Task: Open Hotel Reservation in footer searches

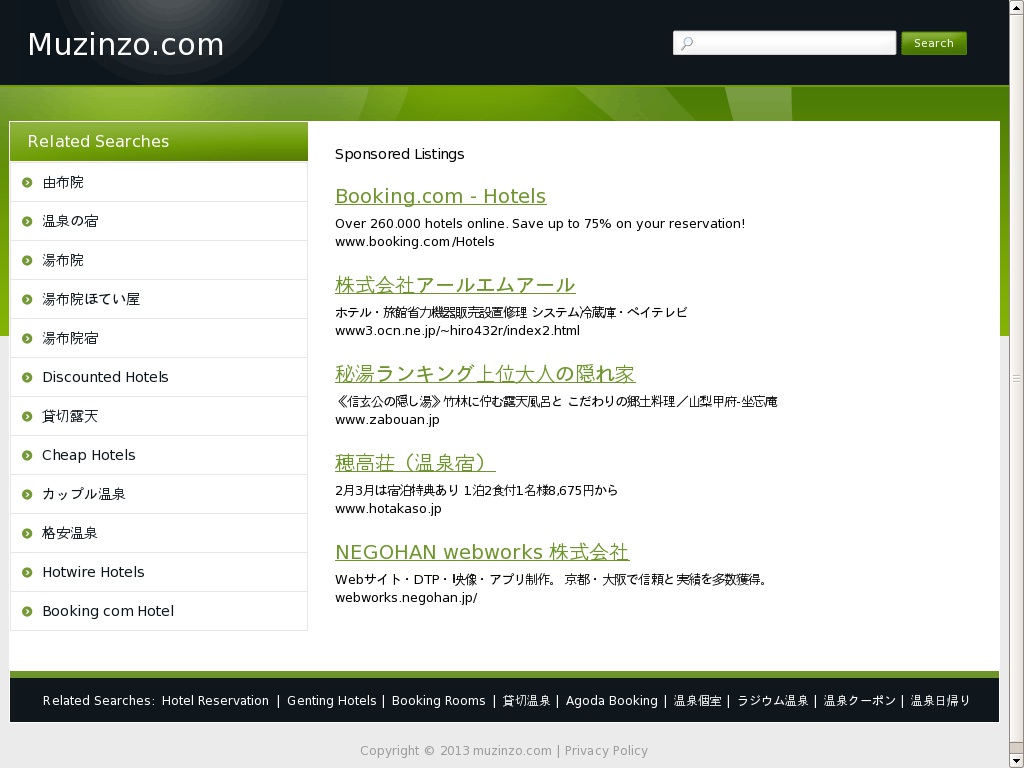Action: pos(215,701)
